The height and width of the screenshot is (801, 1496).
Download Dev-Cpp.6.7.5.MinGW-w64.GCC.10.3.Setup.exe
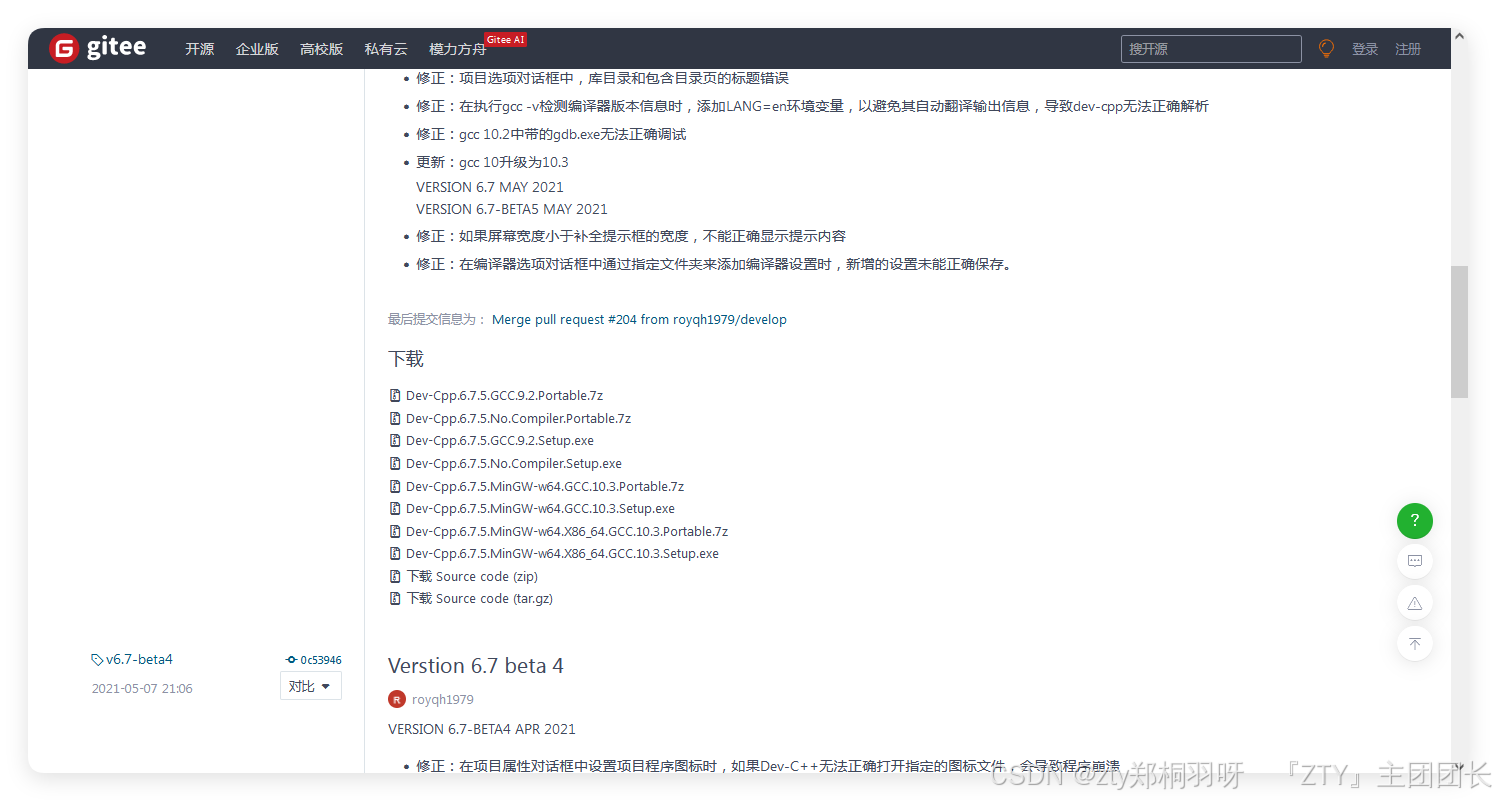point(540,509)
